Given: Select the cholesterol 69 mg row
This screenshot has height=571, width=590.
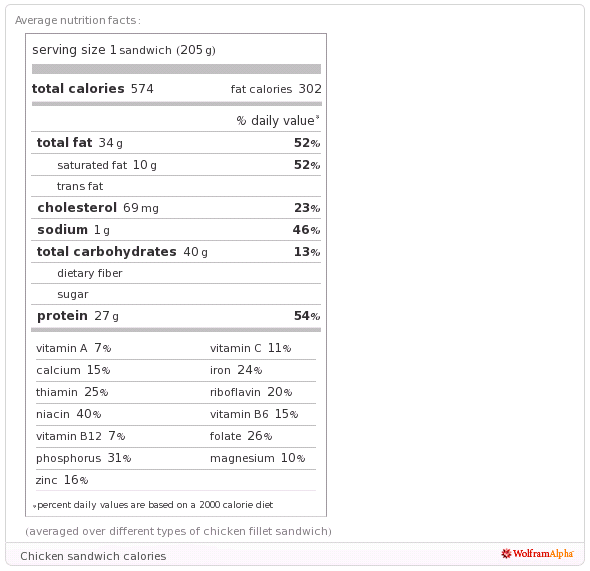Looking at the screenshot, I should (x=176, y=208).
